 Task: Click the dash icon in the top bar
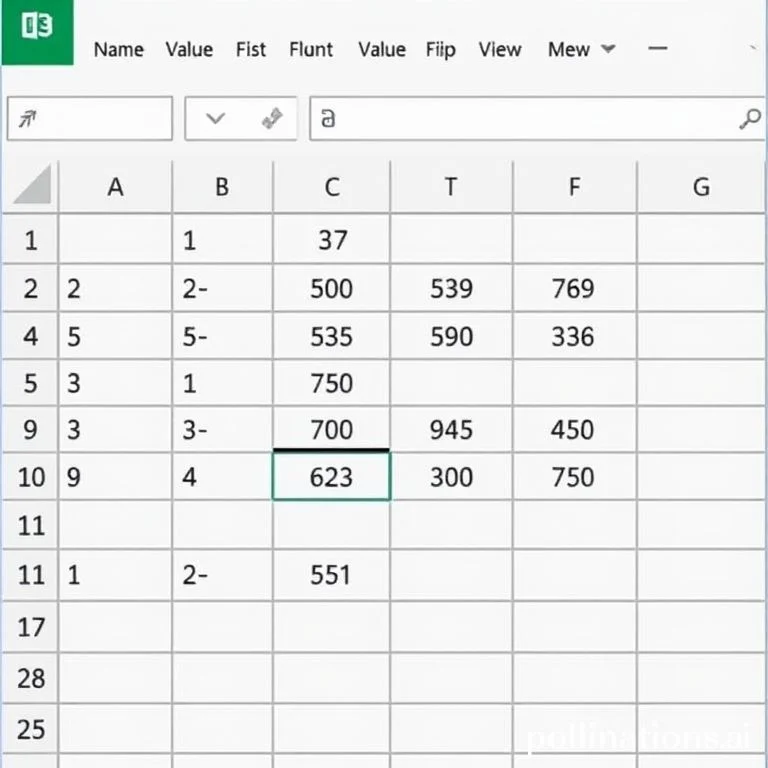coord(657,48)
